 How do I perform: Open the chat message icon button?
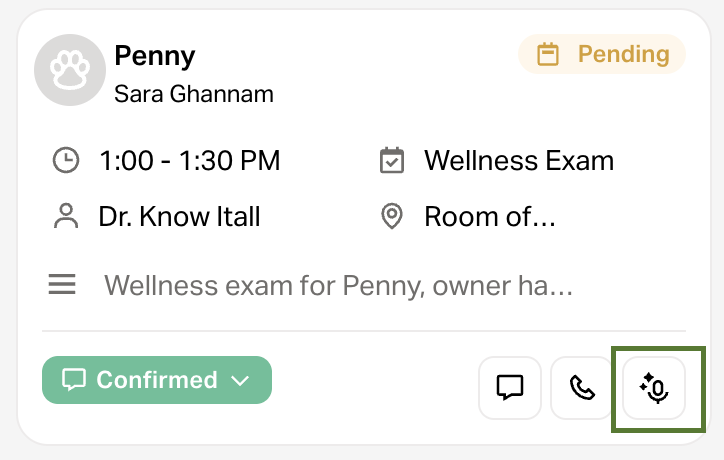[510, 387]
